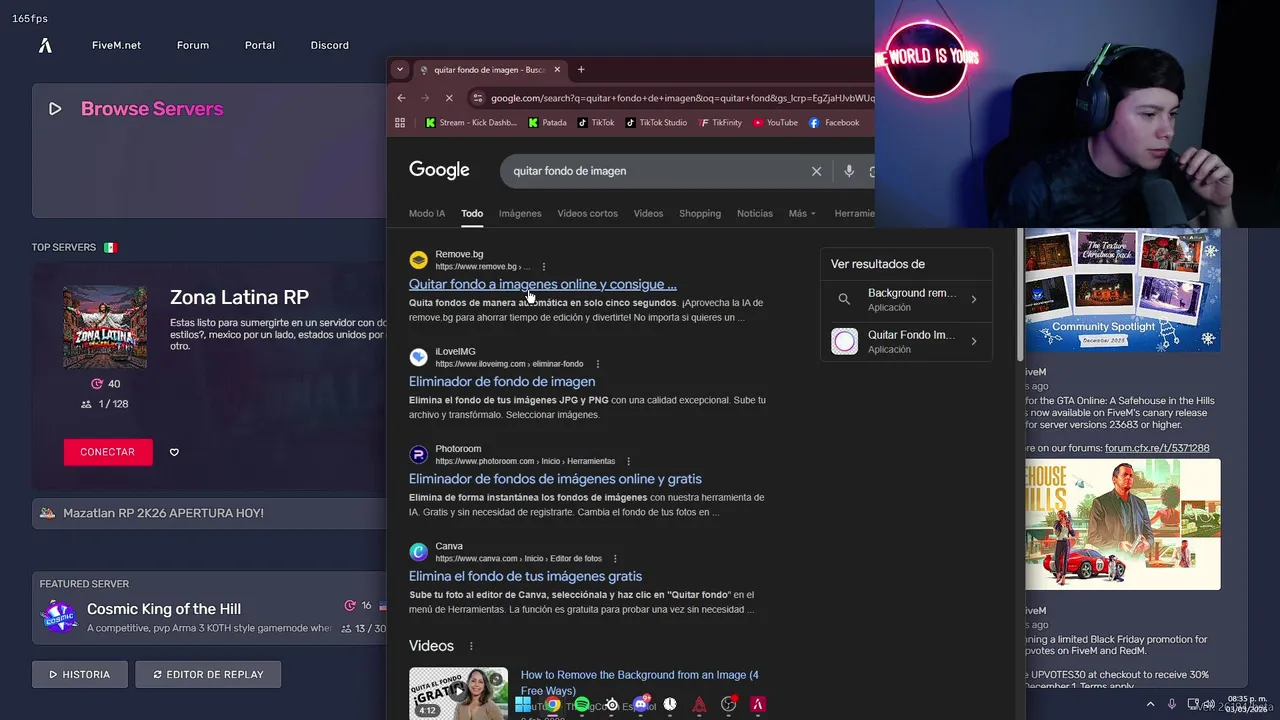
Task: Expand Quitar Fondo Im... application result chevron
Action: pos(974,341)
